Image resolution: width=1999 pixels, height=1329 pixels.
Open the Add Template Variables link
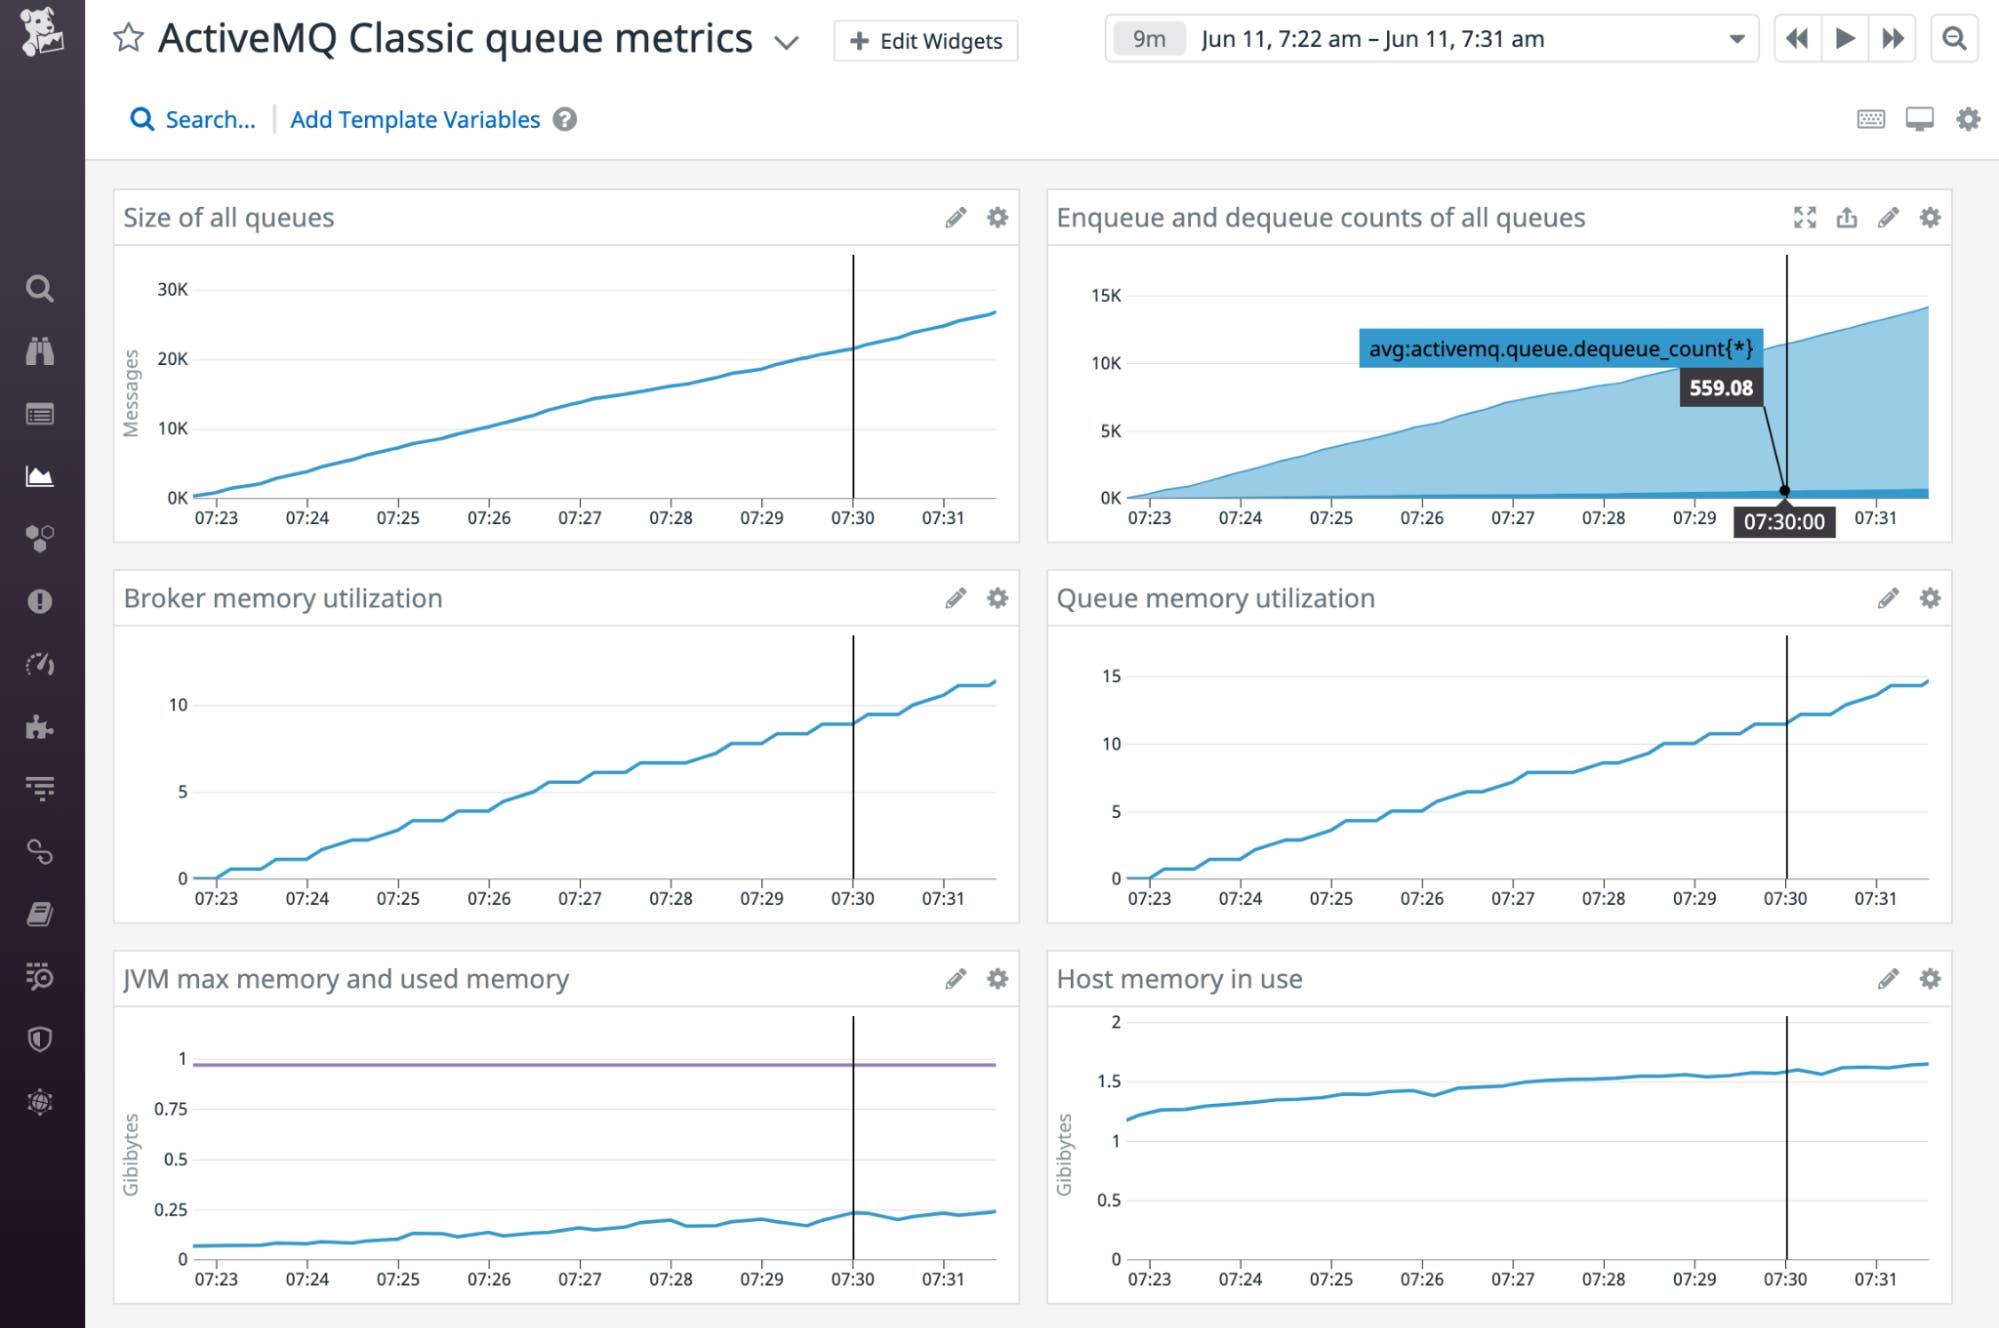(415, 119)
